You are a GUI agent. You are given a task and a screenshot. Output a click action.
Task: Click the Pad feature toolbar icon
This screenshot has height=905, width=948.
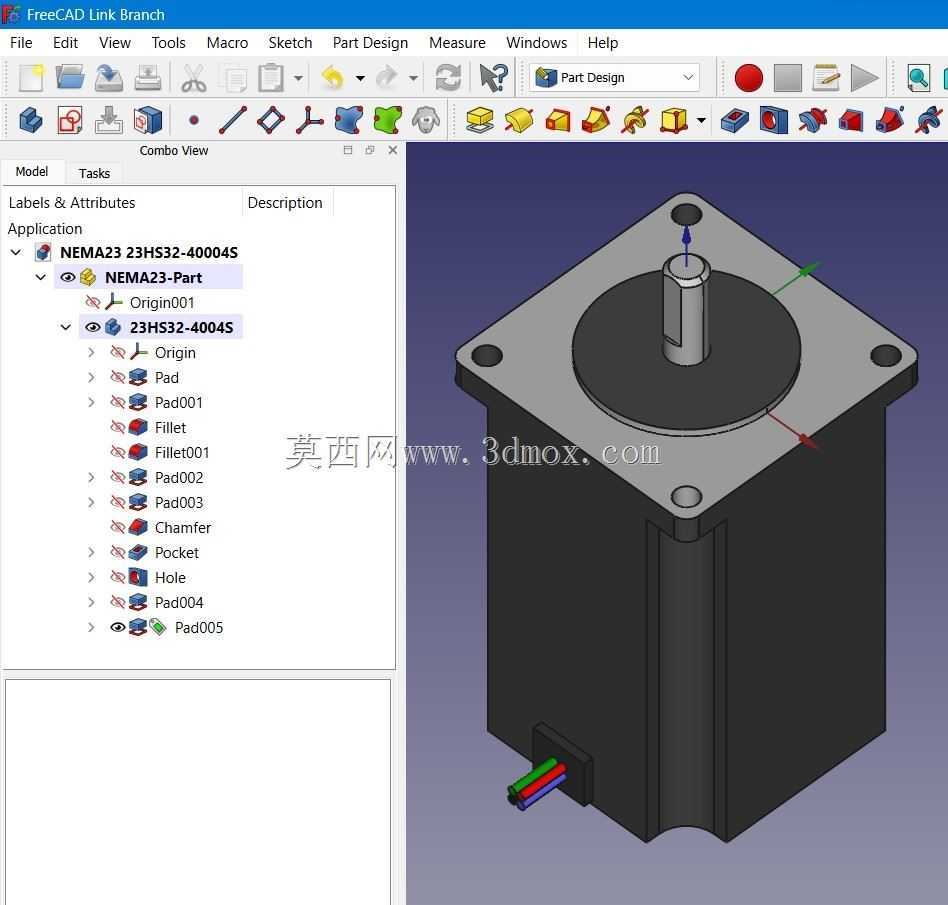(479, 120)
